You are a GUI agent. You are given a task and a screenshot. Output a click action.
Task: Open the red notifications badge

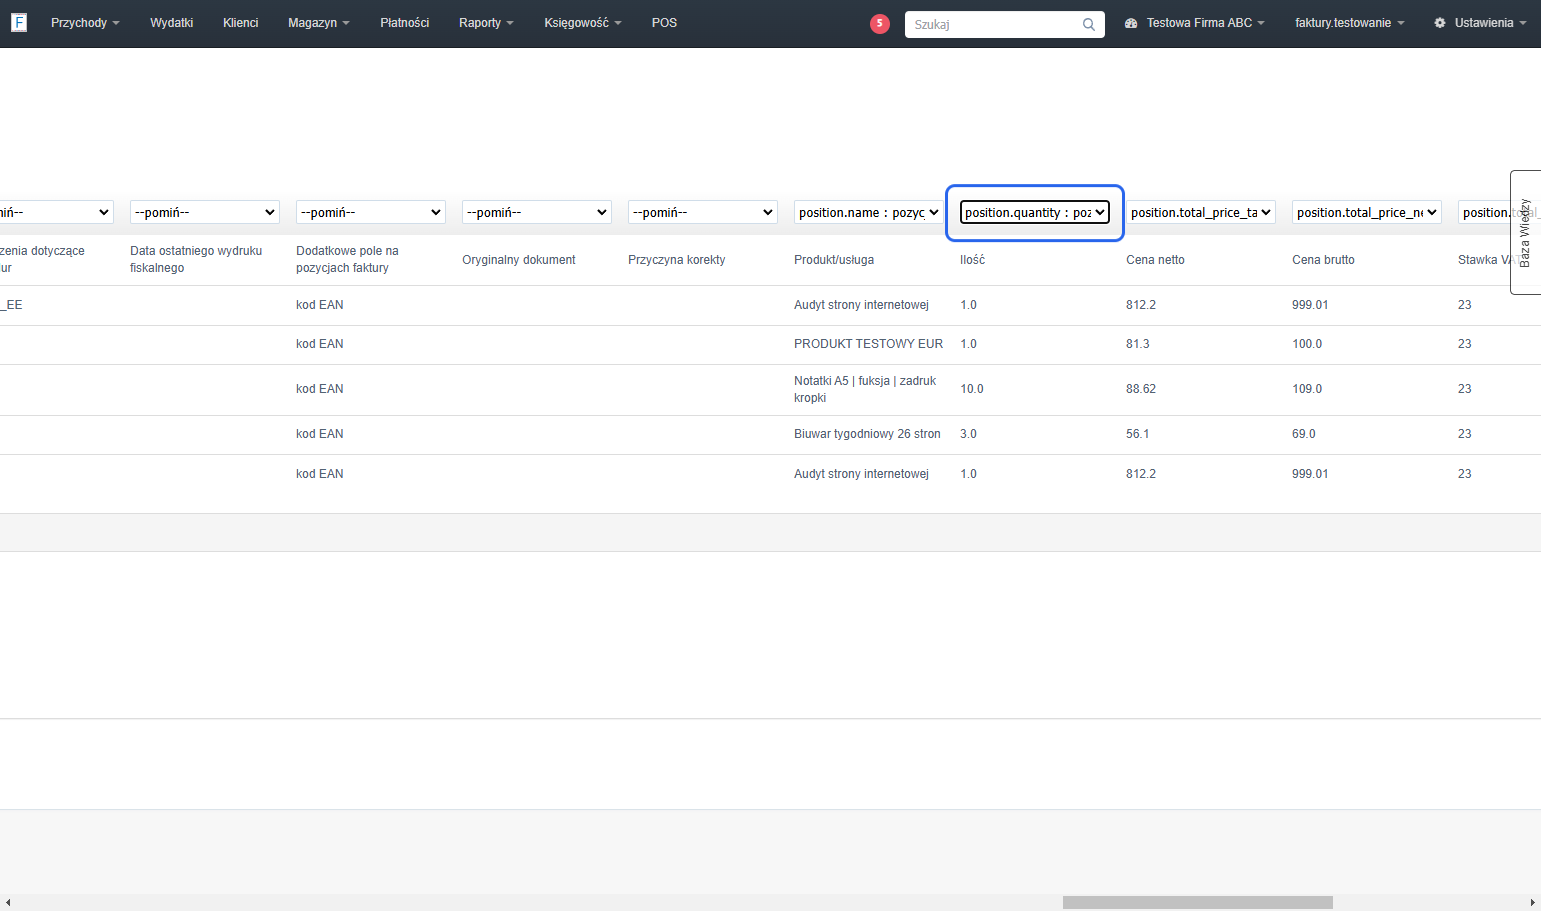880,24
